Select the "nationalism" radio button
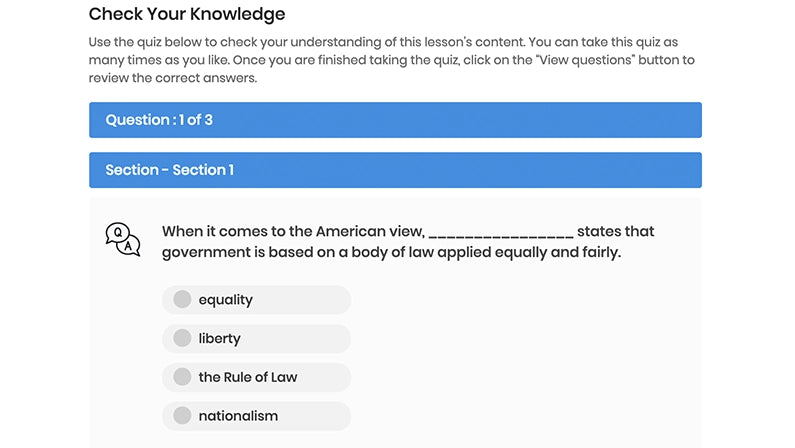Viewport: 795px width, 448px height. 182,416
